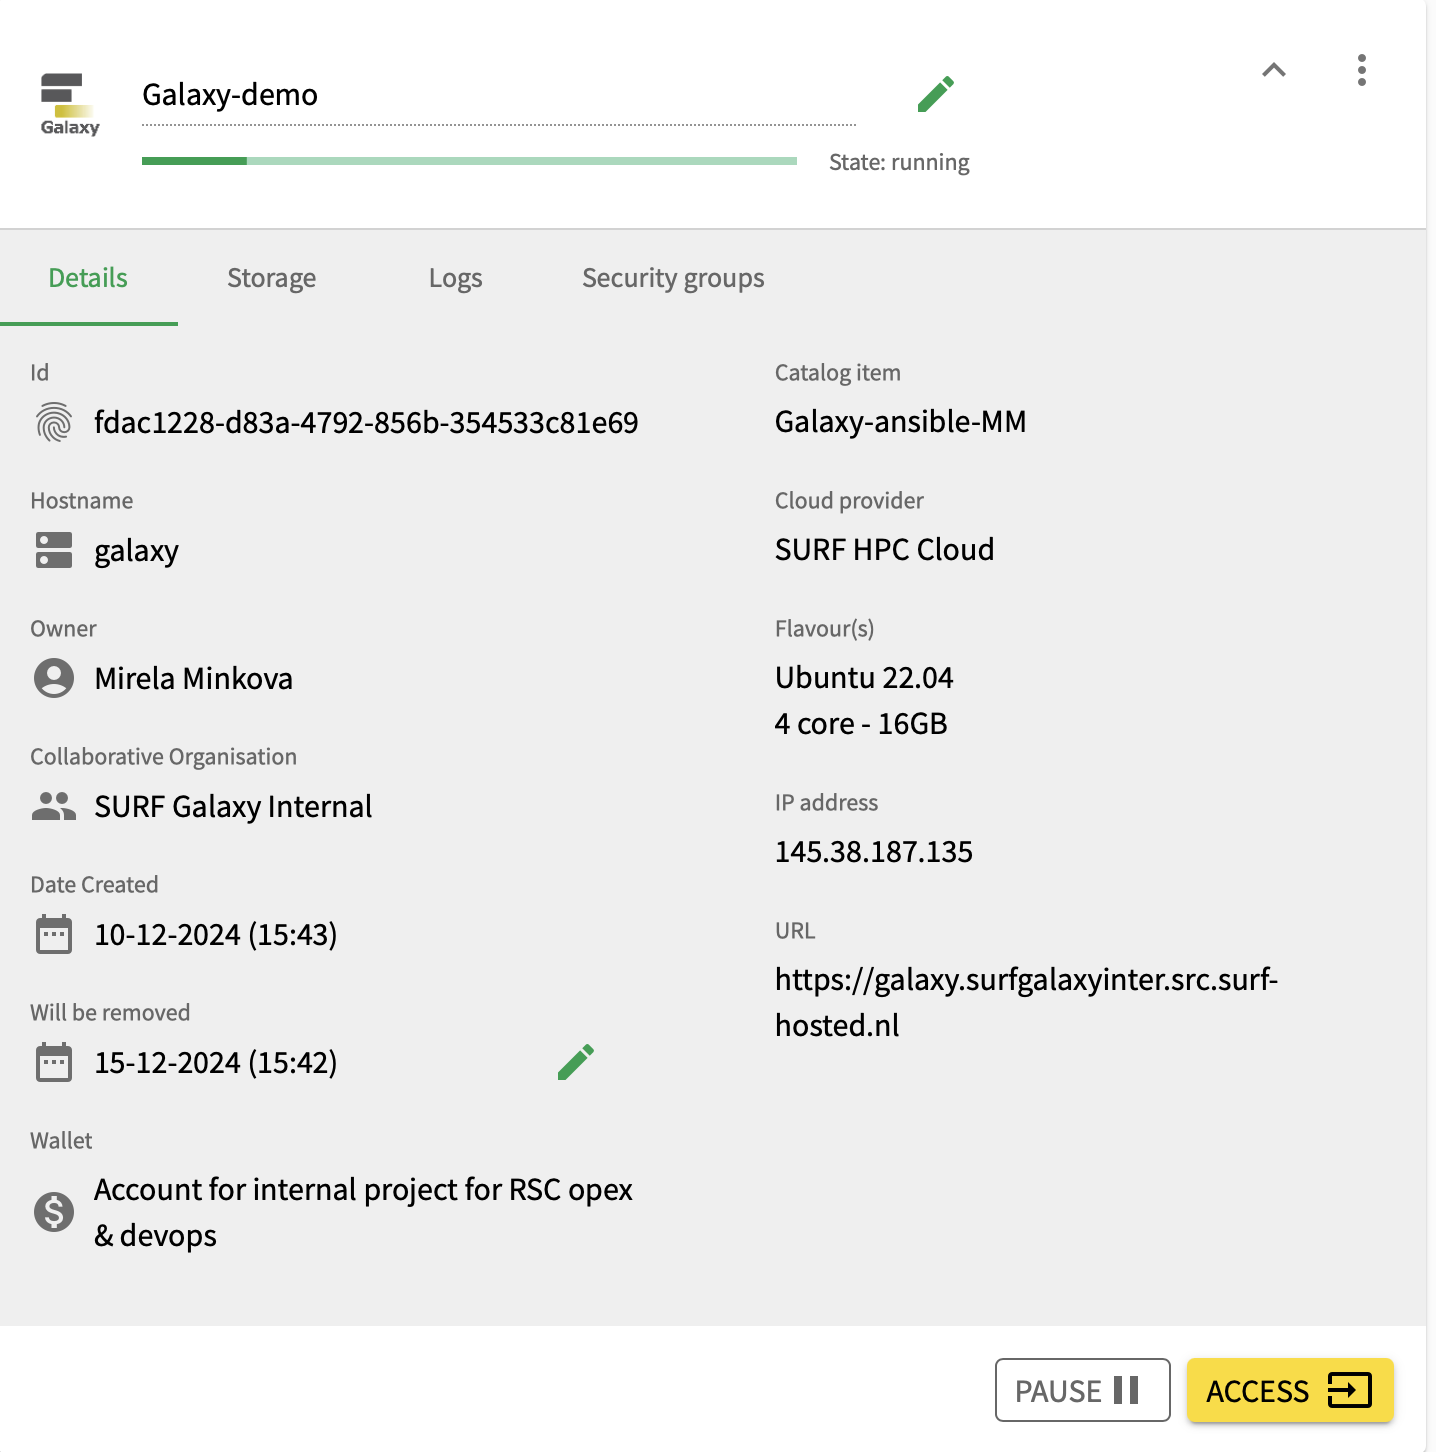Click the Collaborative Organisation group icon

(x=54, y=806)
